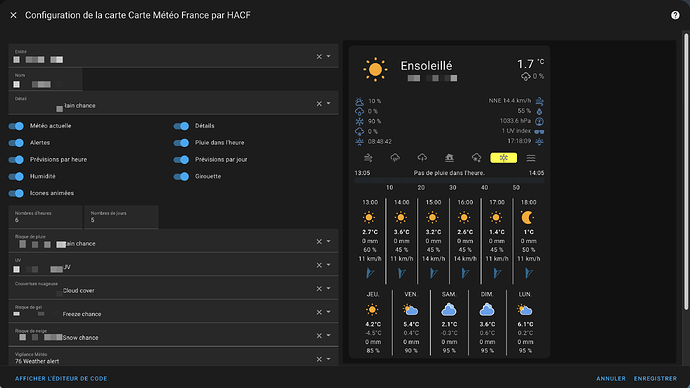
Task: Click the flood house alert icon
Action: [449, 157]
